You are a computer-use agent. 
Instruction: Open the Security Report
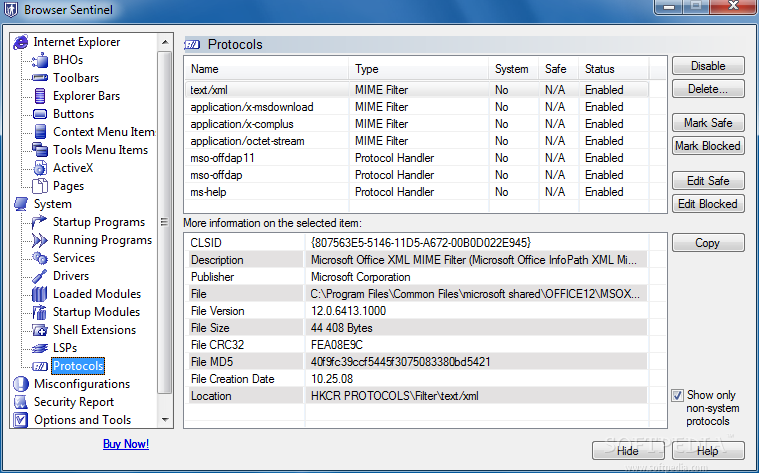[74, 402]
